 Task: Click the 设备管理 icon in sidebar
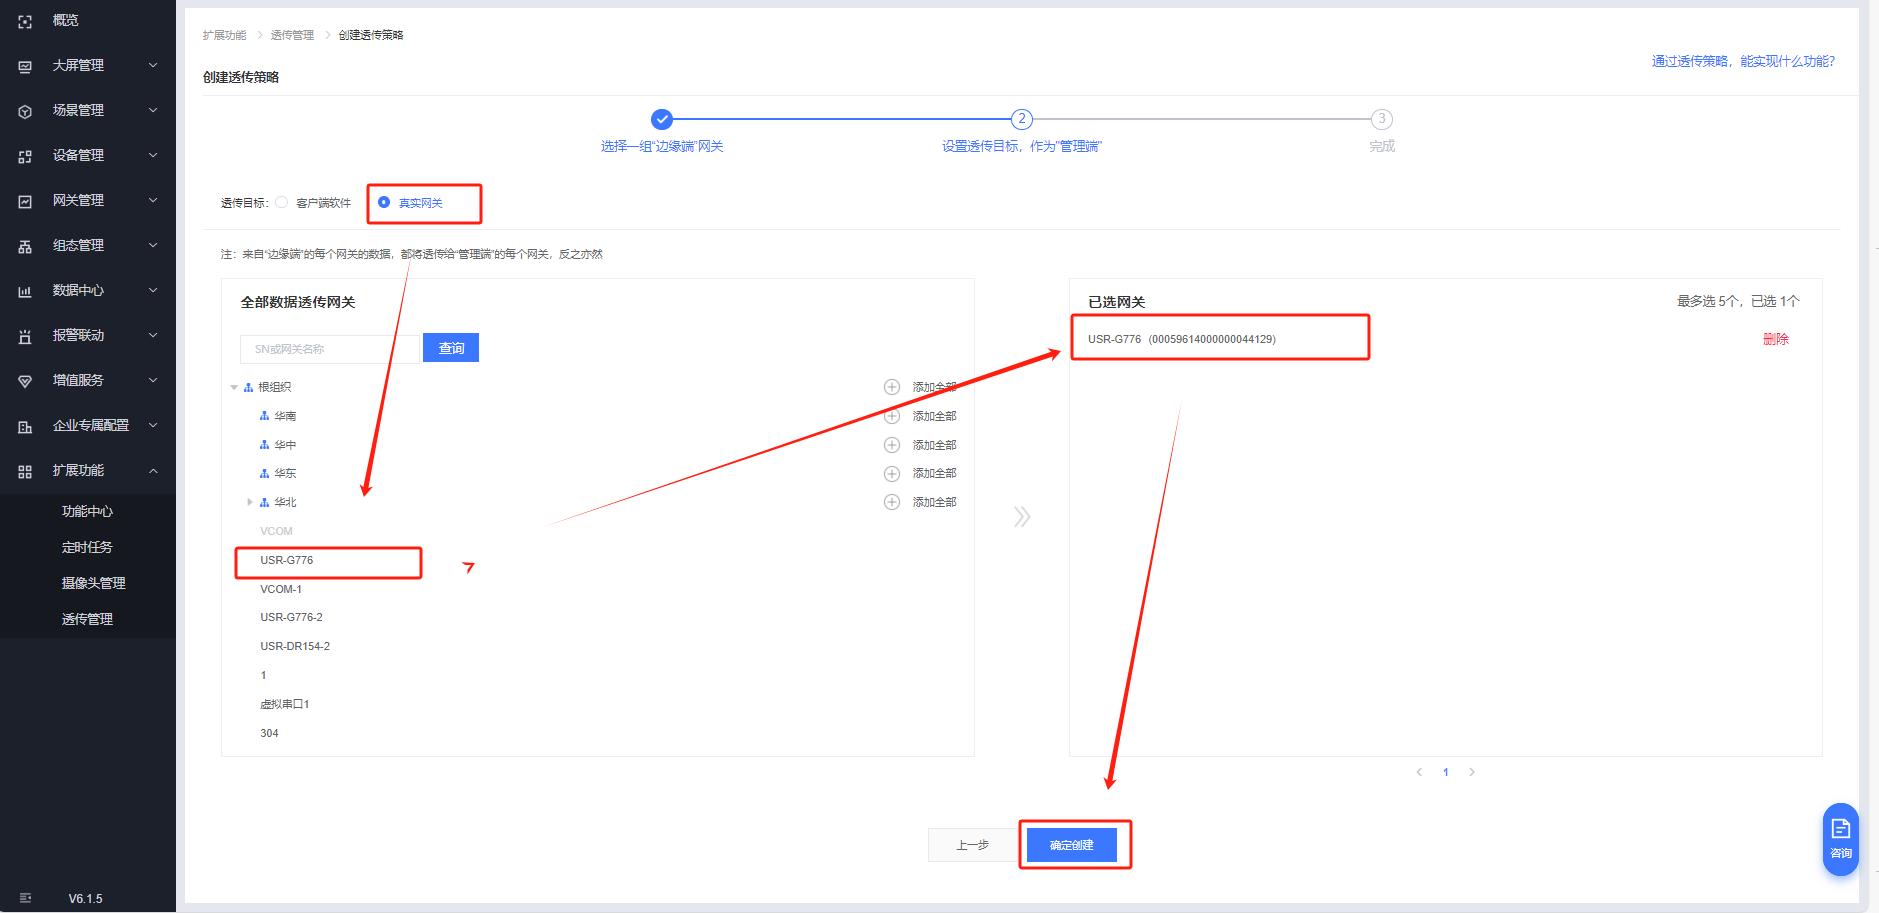[25, 156]
